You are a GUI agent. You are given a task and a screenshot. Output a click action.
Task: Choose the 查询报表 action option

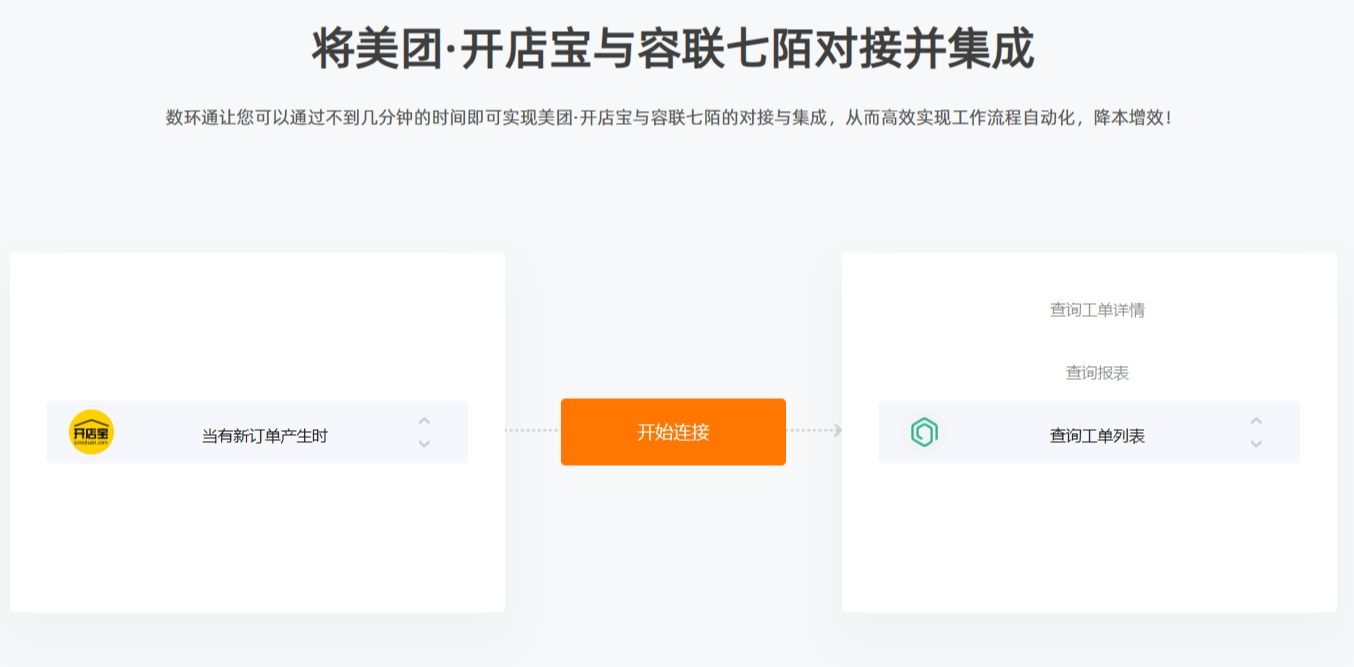tap(1097, 373)
